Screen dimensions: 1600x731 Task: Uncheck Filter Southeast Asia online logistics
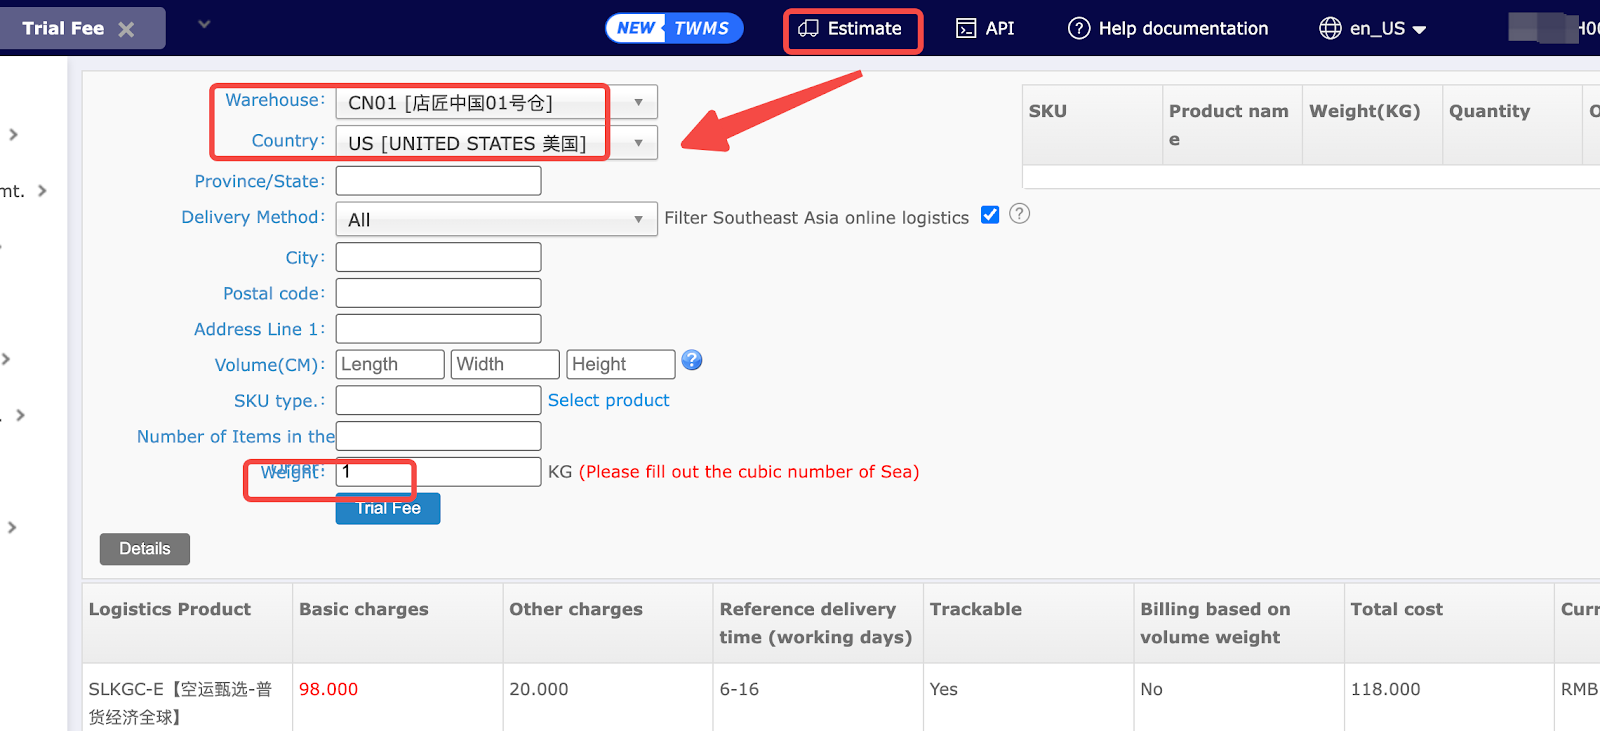[990, 215]
